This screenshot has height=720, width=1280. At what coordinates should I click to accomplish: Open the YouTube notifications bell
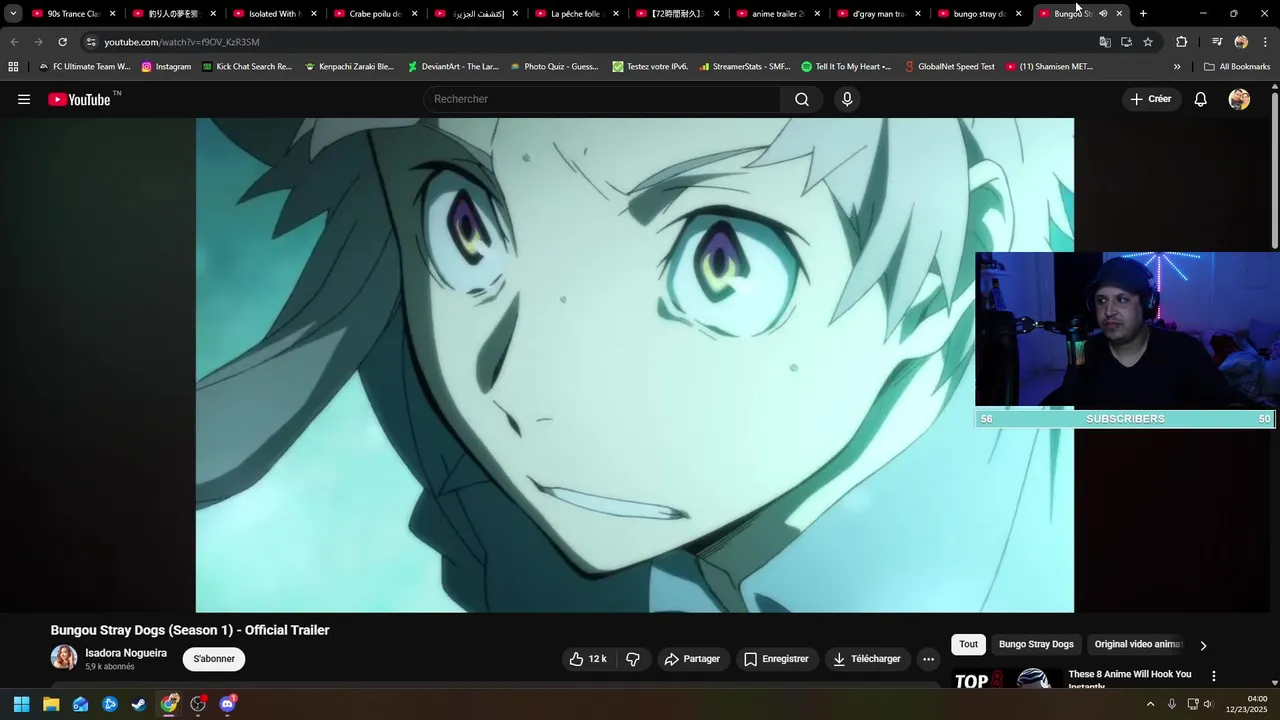click(1200, 99)
